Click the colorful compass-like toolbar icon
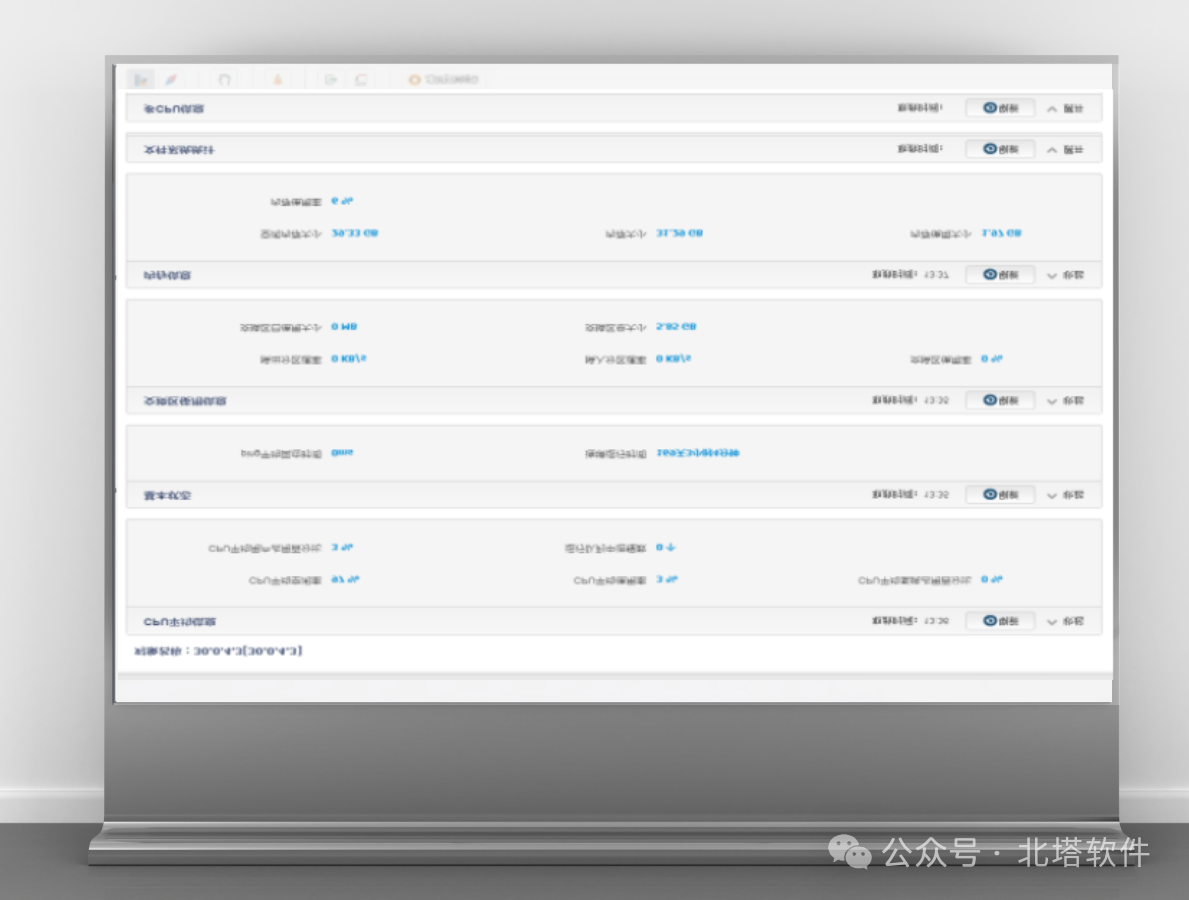The width and height of the screenshot is (1189, 900). click(171, 79)
